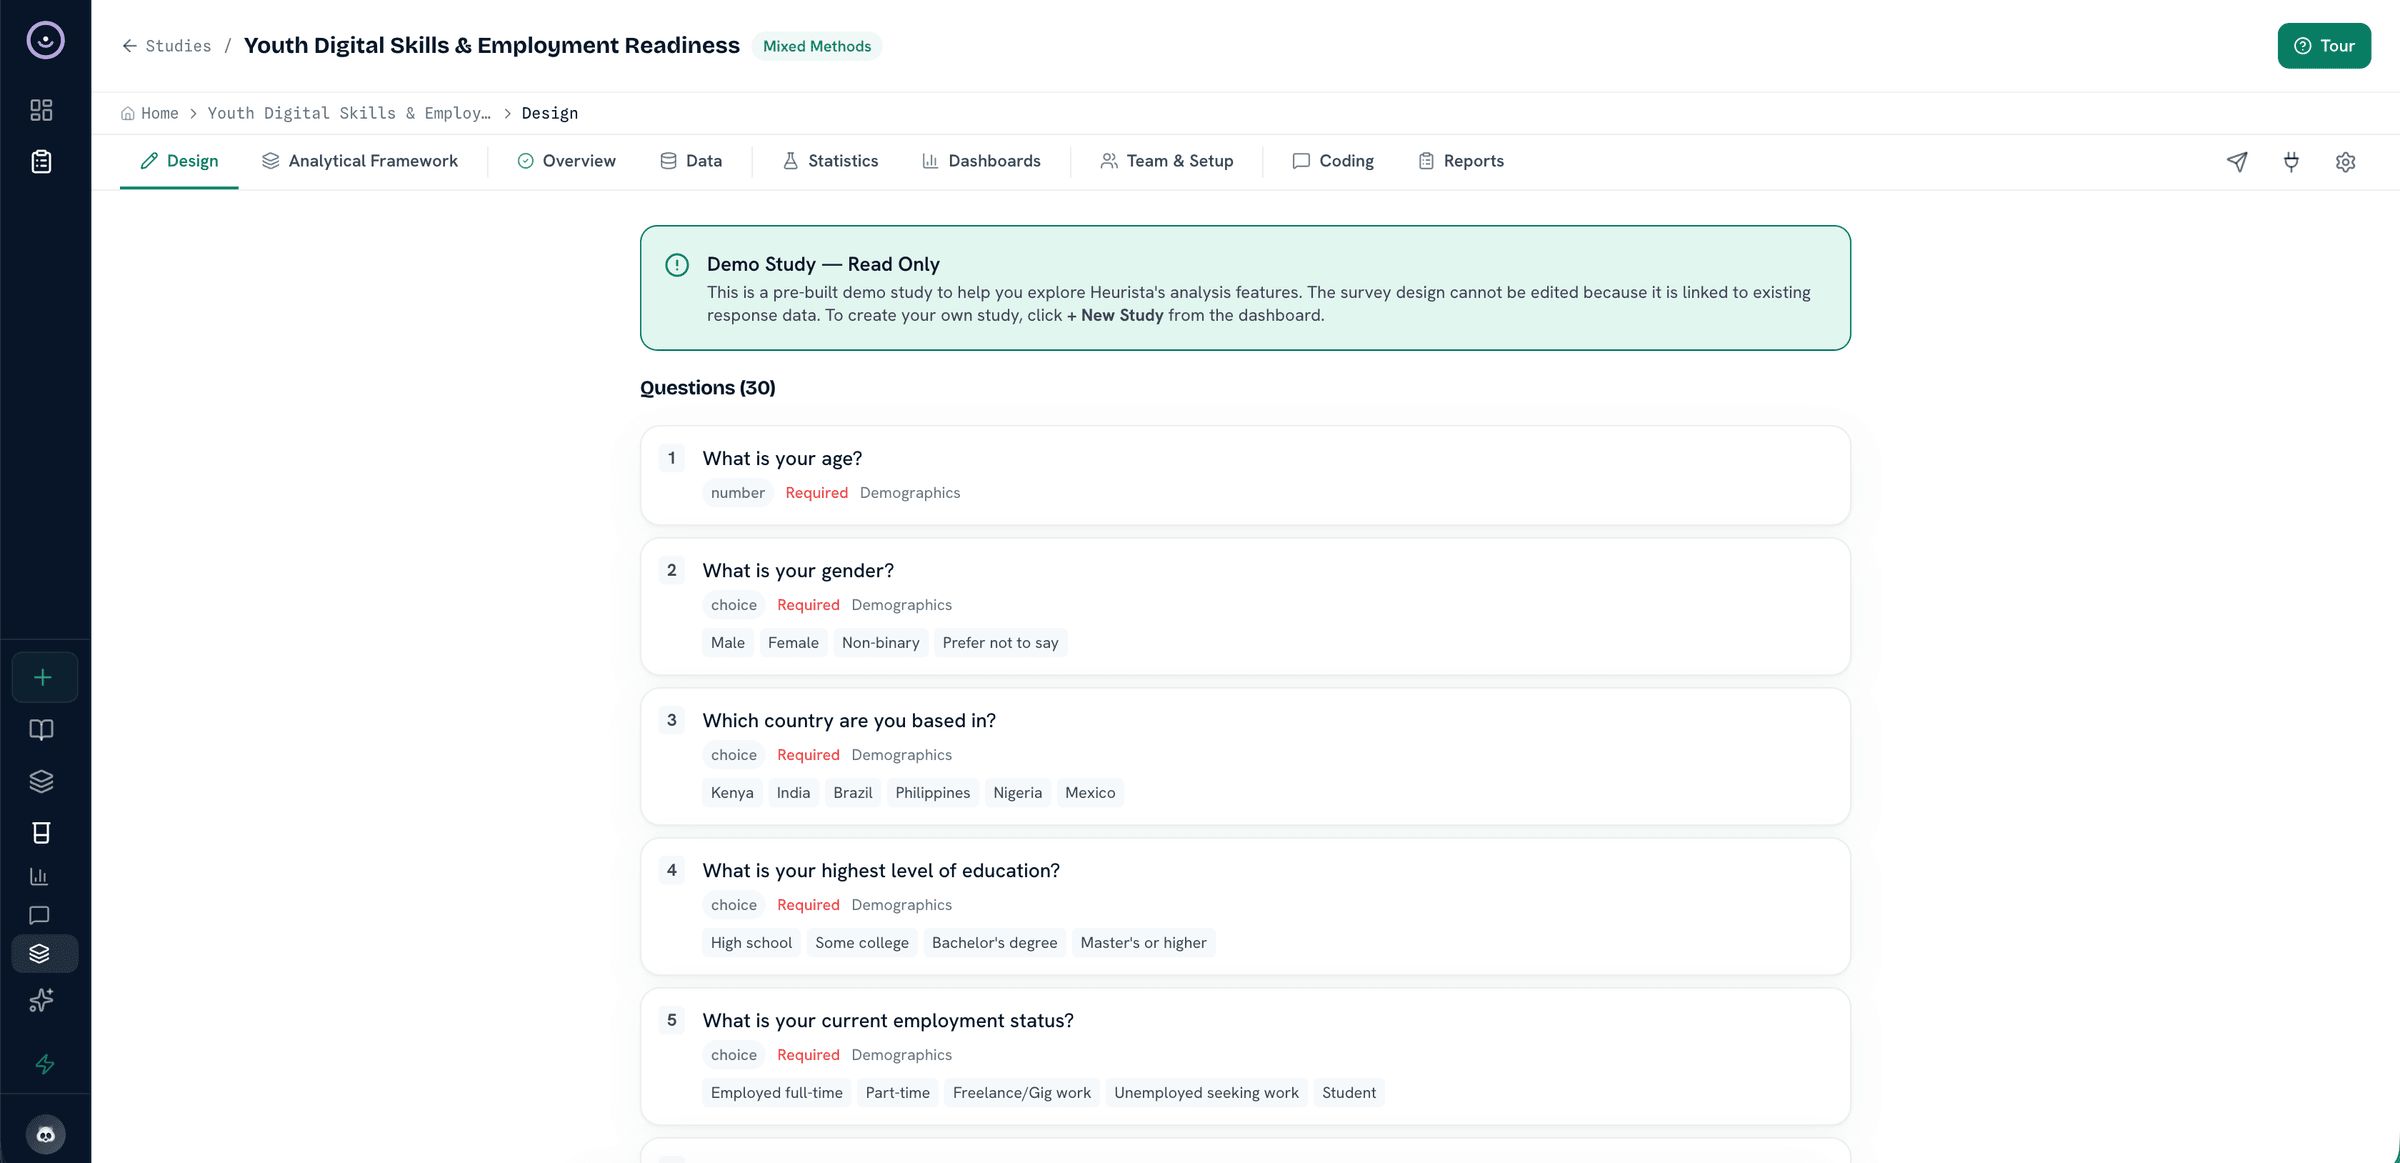Screen dimensions: 2400x1163
Task: Click the Heurista smiley logo icon
Action: 45,41
